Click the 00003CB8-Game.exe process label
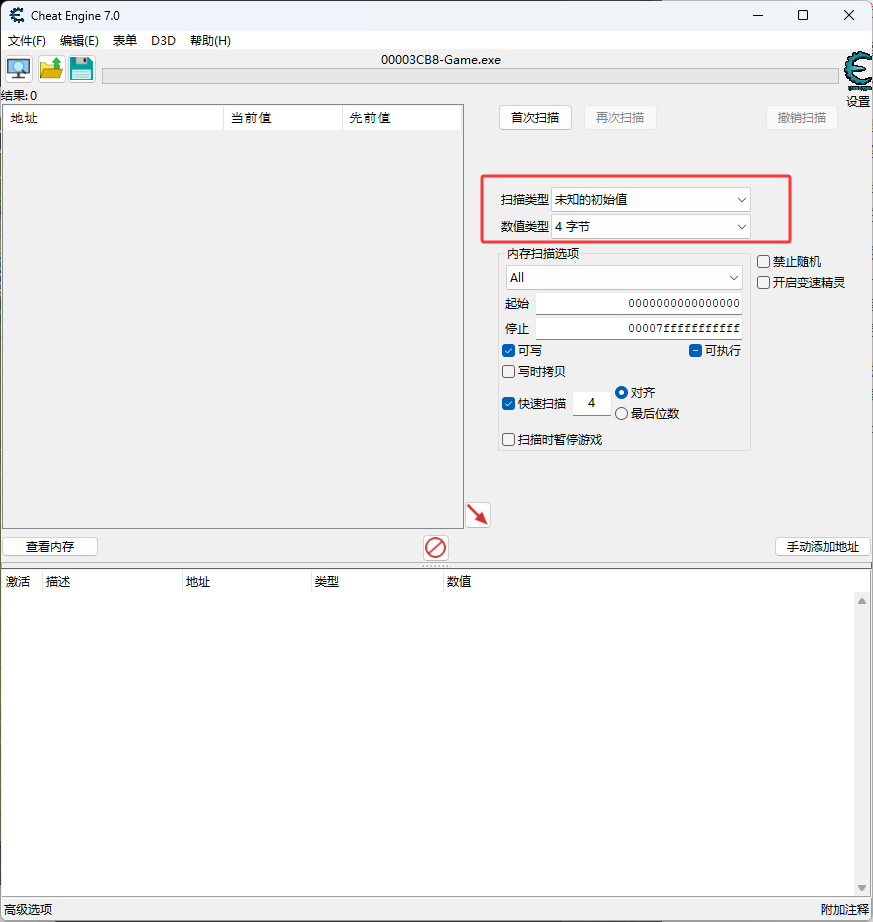The image size is (873, 922). pyautogui.click(x=441, y=60)
